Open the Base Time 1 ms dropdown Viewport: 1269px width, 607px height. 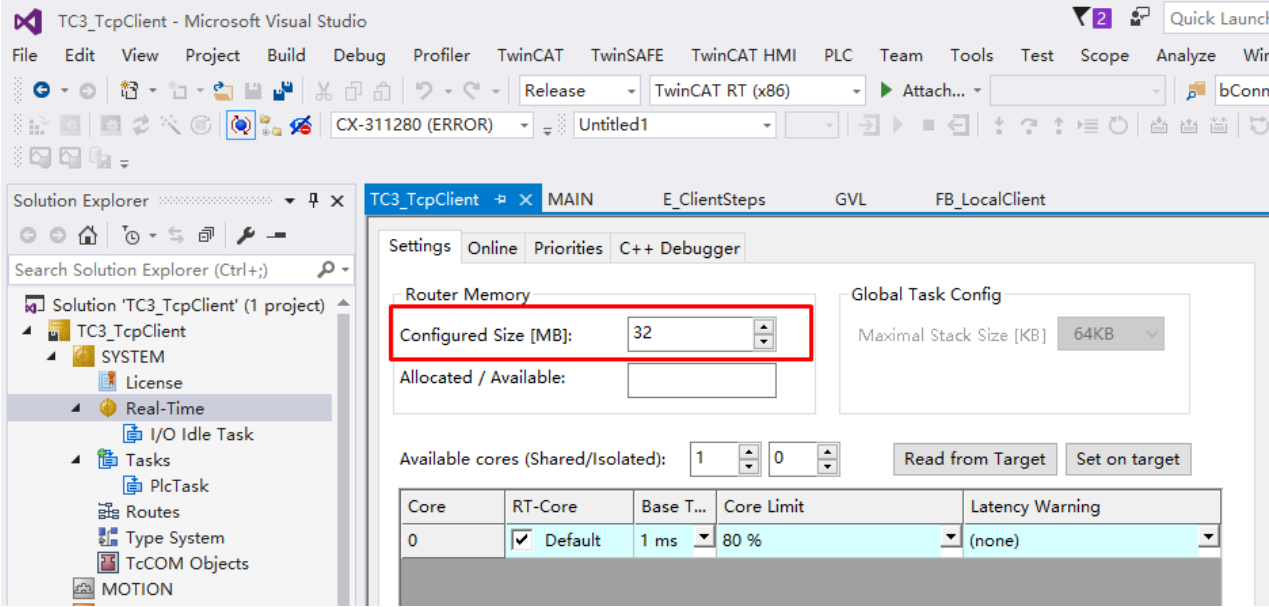pyautogui.click(x=705, y=539)
